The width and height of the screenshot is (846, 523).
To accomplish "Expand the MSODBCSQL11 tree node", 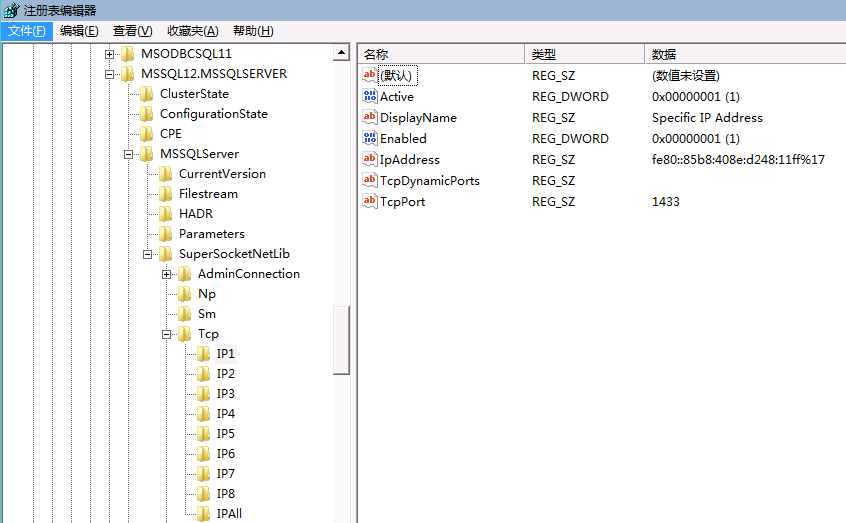I will pyautogui.click(x=110, y=54).
